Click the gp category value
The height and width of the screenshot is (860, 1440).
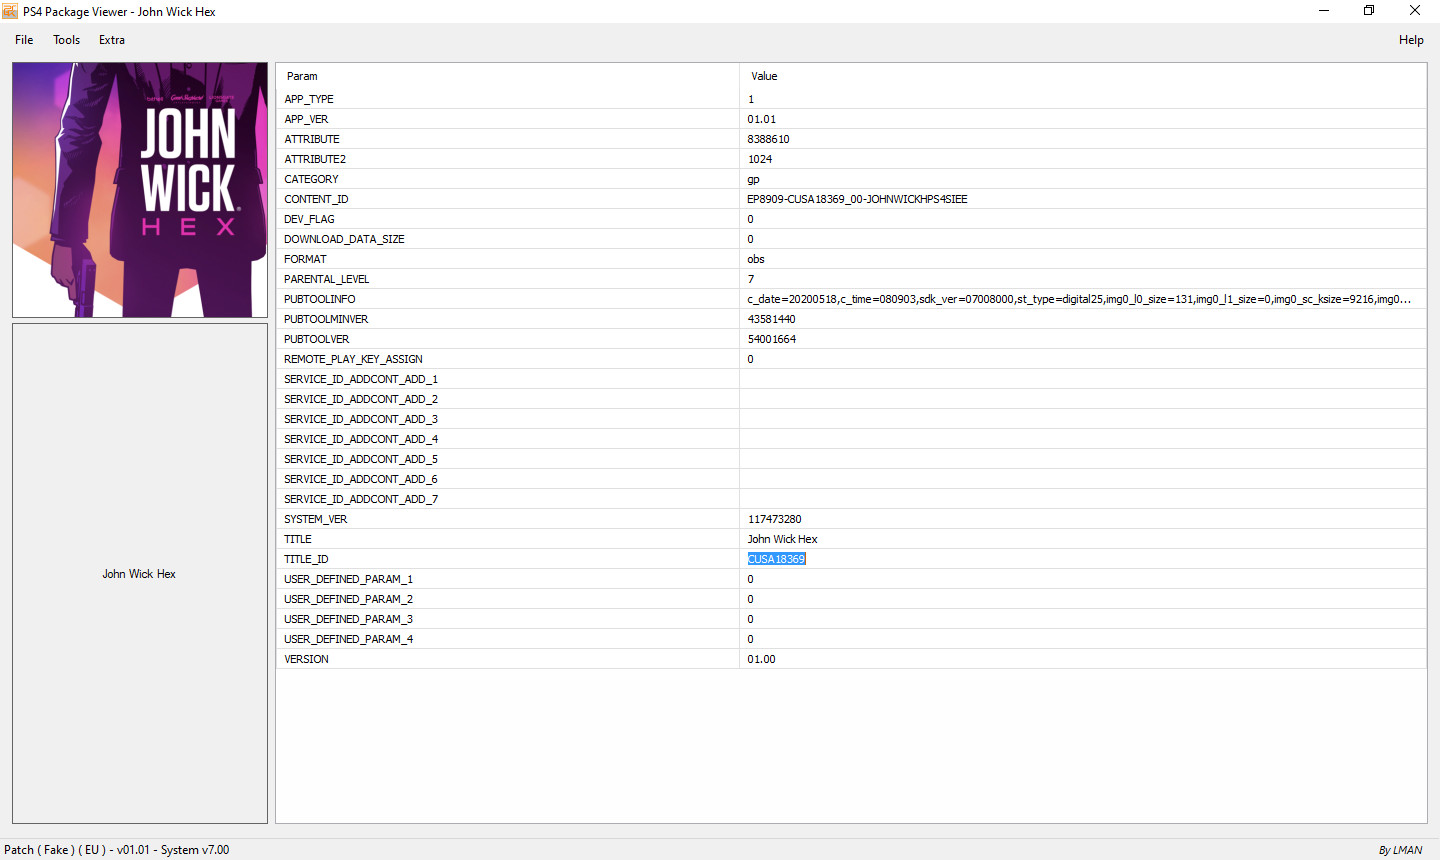(x=754, y=179)
